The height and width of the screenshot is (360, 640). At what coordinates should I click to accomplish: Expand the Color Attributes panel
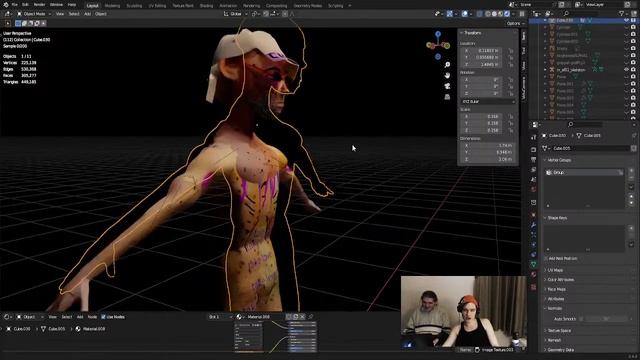(x=560, y=280)
